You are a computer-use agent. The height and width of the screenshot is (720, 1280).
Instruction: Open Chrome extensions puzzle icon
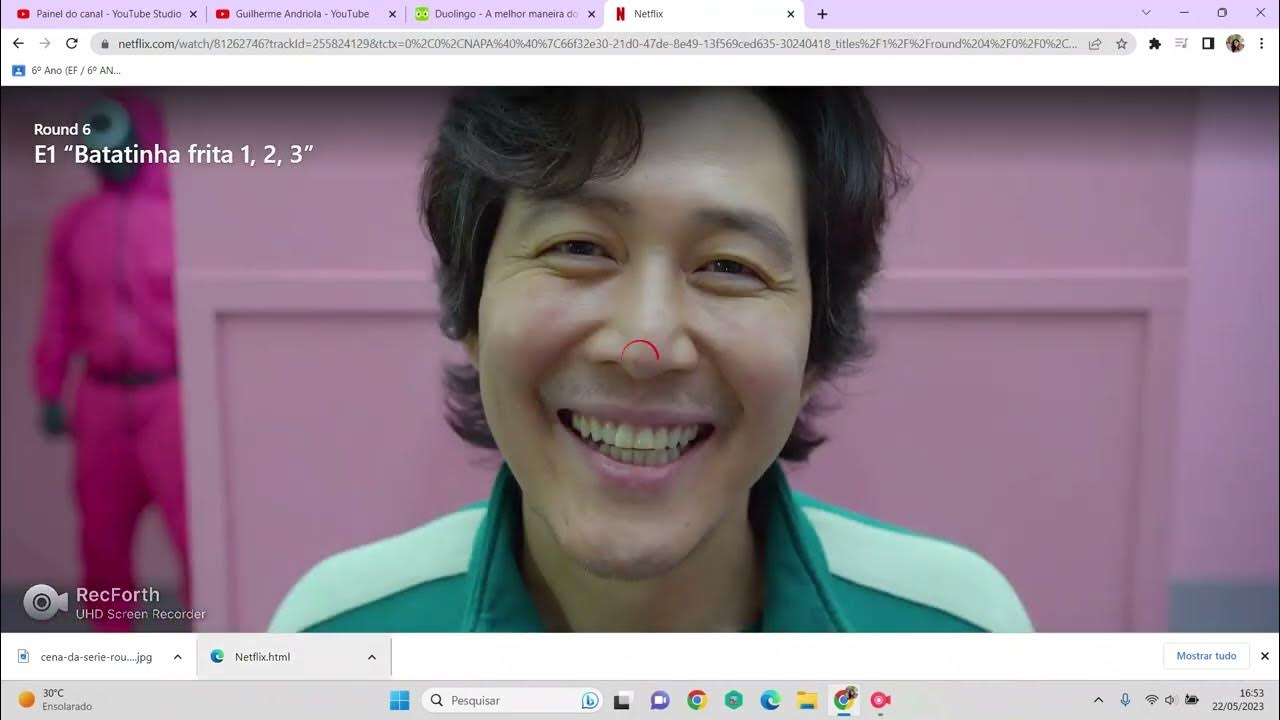tap(1155, 44)
